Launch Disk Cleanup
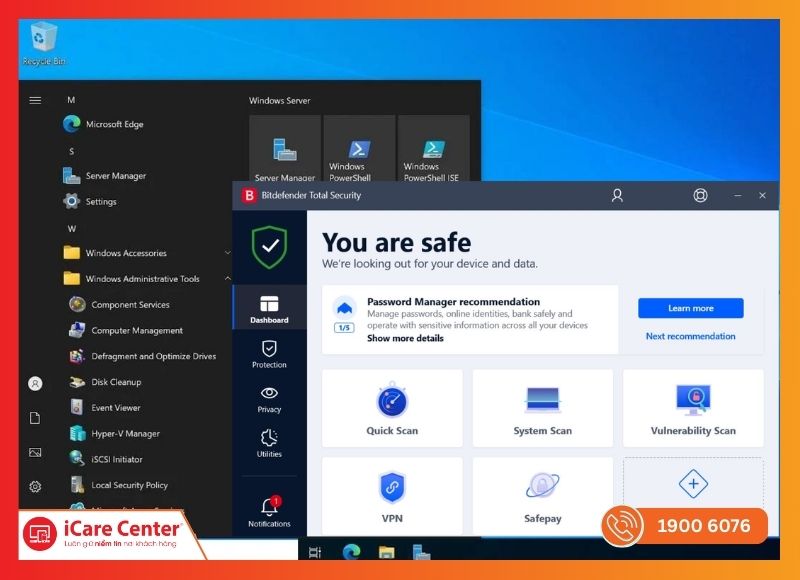This screenshot has height=580, width=800. (x=106, y=382)
